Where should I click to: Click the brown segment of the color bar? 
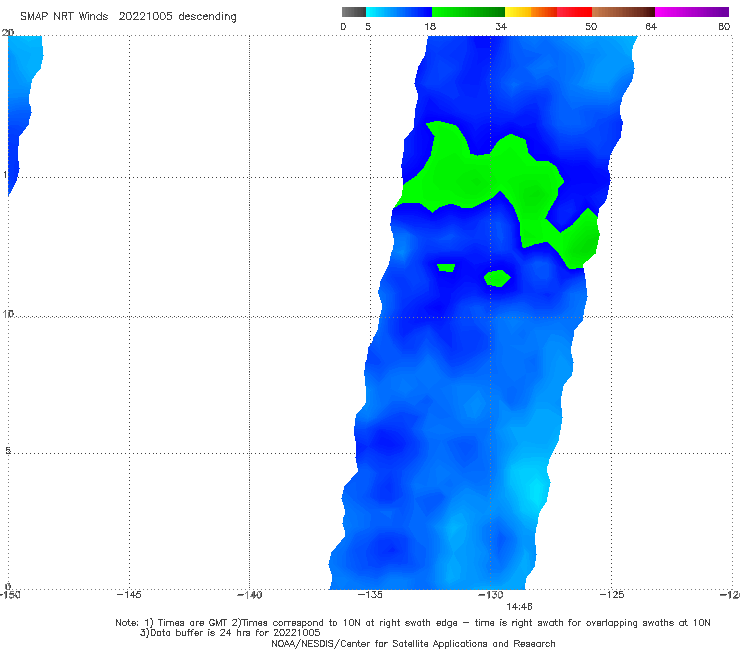(623, 12)
